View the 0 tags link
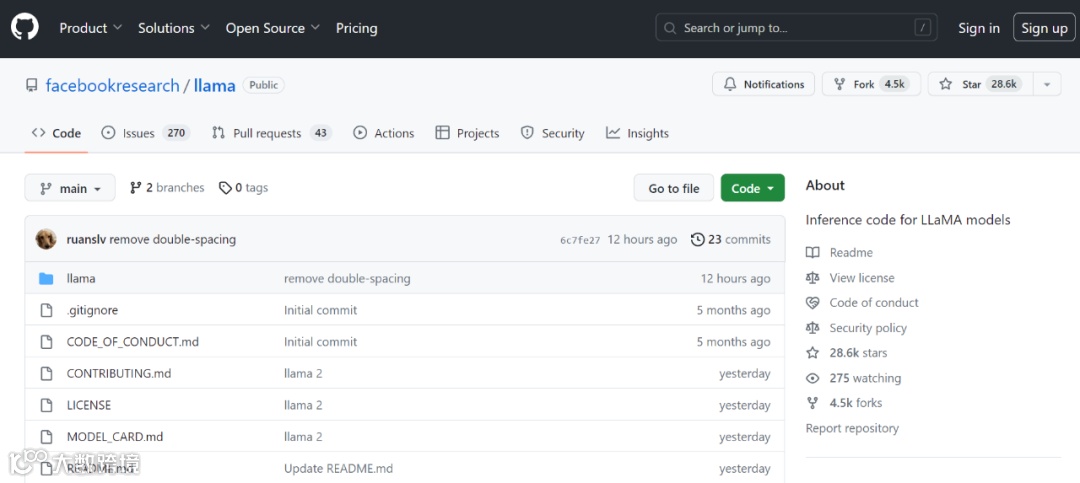 point(243,187)
